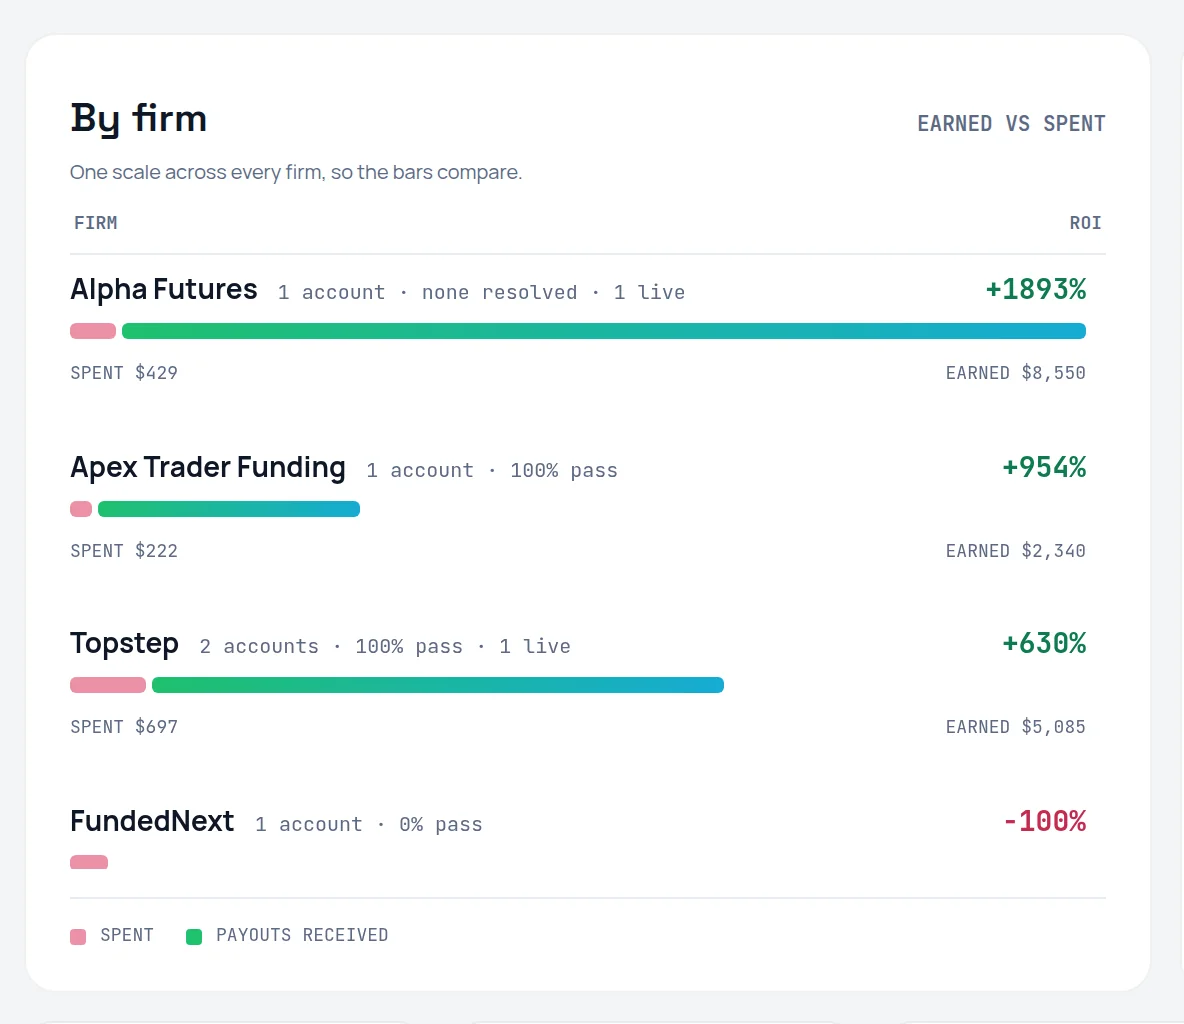
Task: Click the 'One scale across every firm' subtitle
Action: point(296,172)
